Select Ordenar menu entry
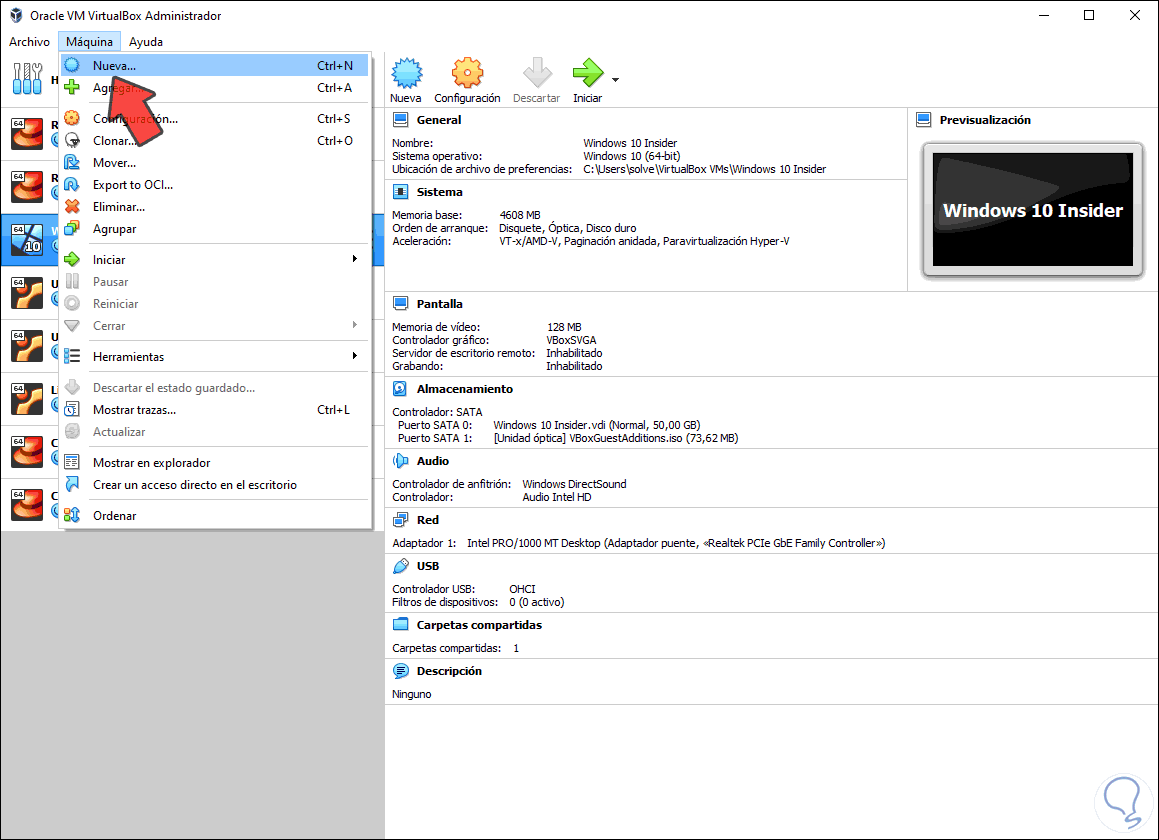The width and height of the screenshot is (1159, 840). coord(214,517)
